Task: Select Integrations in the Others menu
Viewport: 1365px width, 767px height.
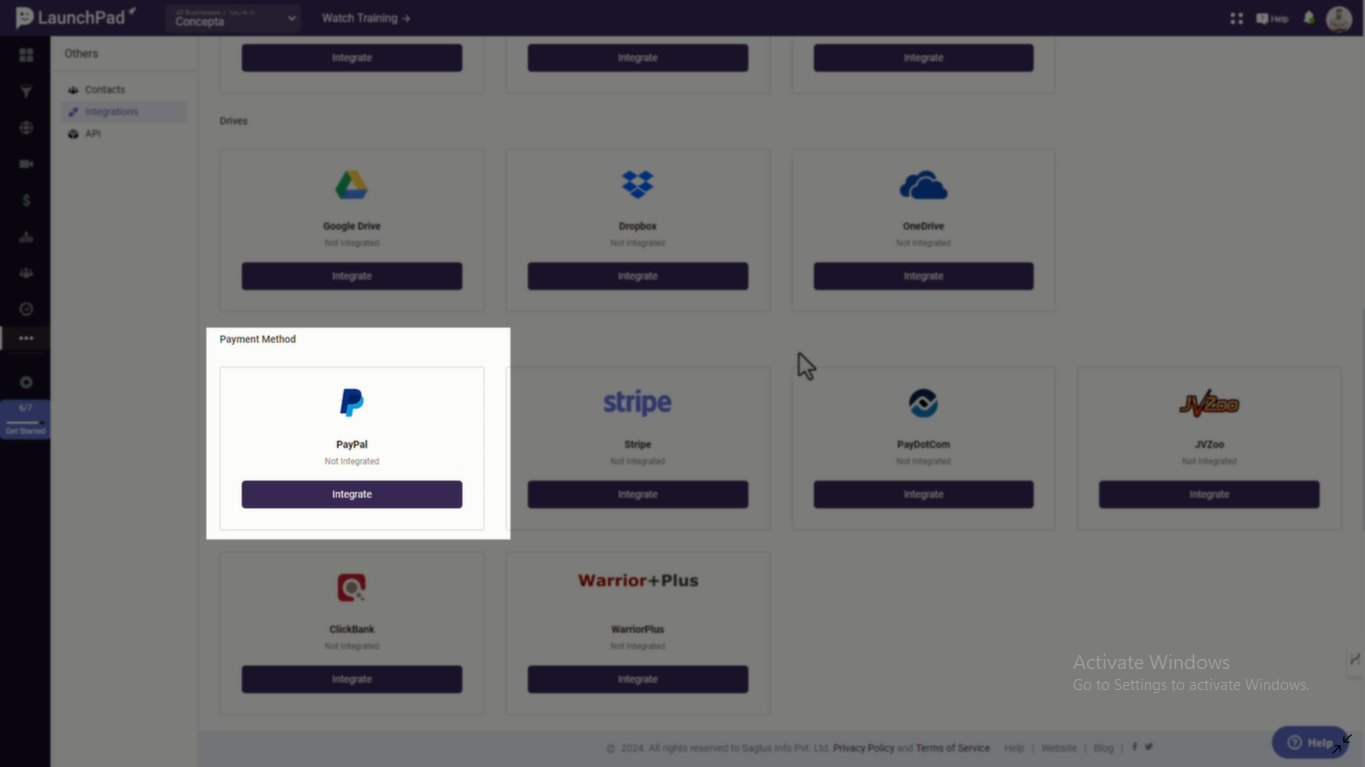Action: click(x=124, y=112)
